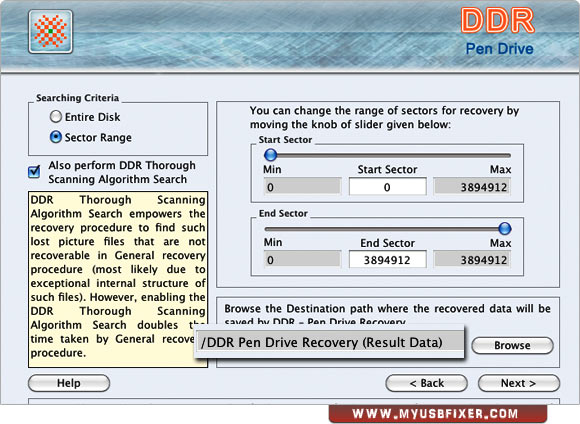The width and height of the screenshot is (580, 424).
Task: Click the DDR app logo icon
Action: pyautogui.click(x=51, y=31)
